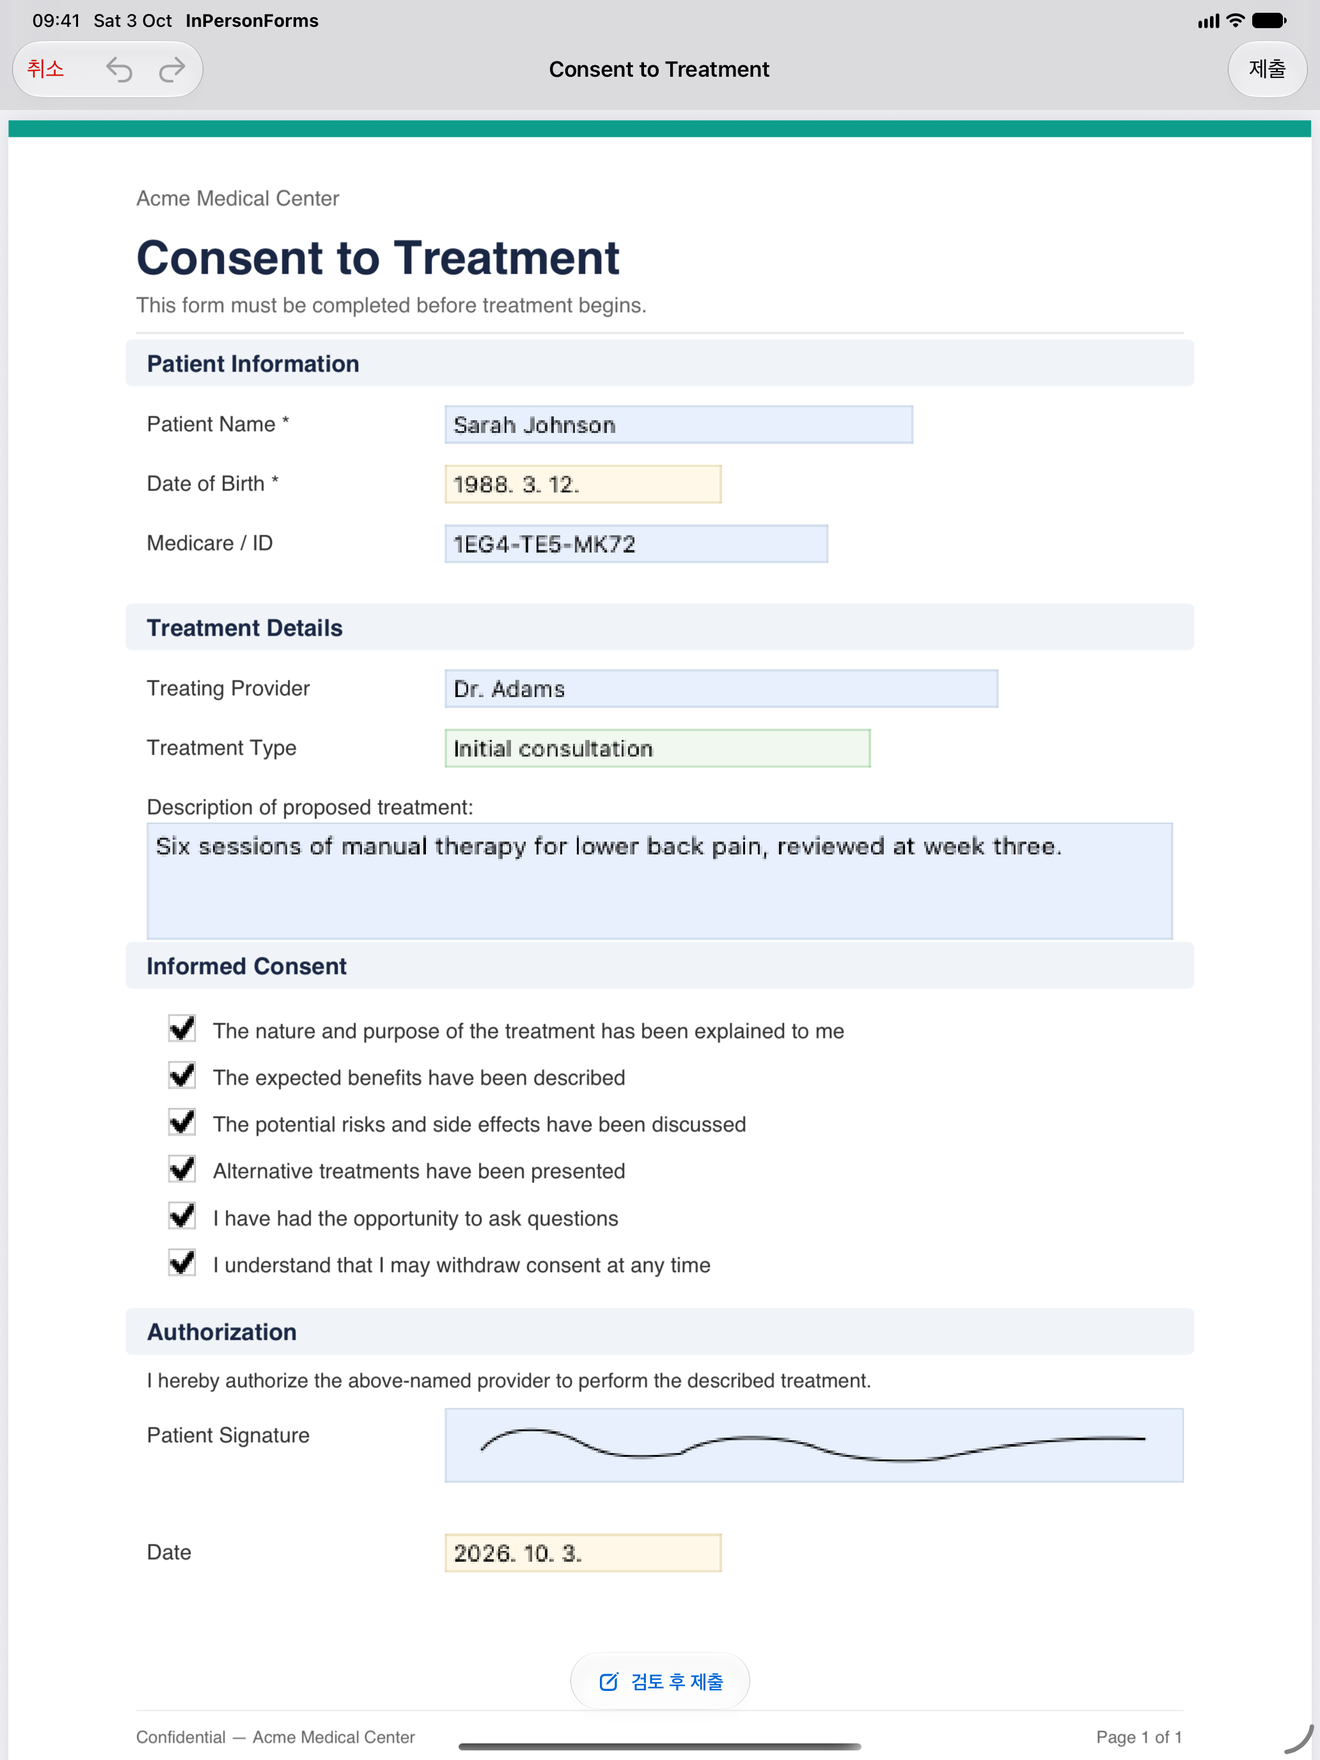Open the Treatment Type dropdown field
The height and width of the screenshot is (1760, 1320).
[x=657, y=748]
